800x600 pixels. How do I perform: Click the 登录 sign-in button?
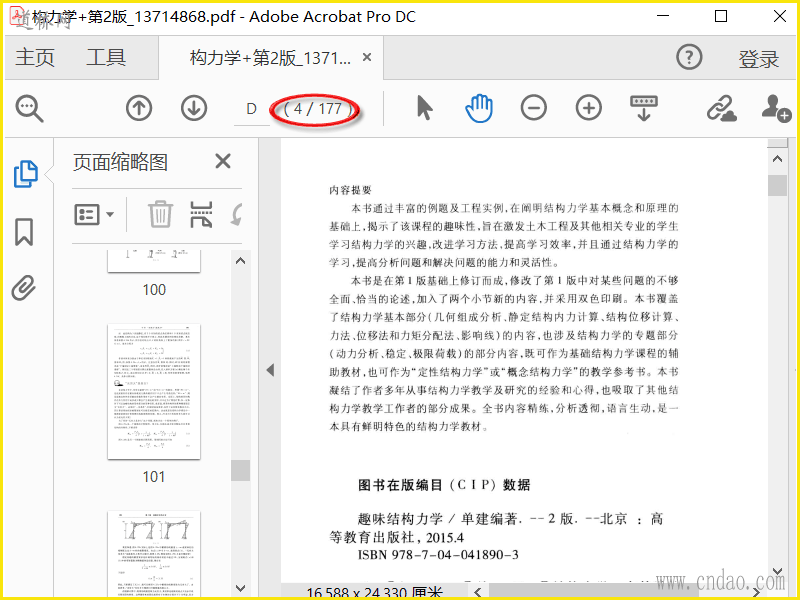(x=759, y=59)
